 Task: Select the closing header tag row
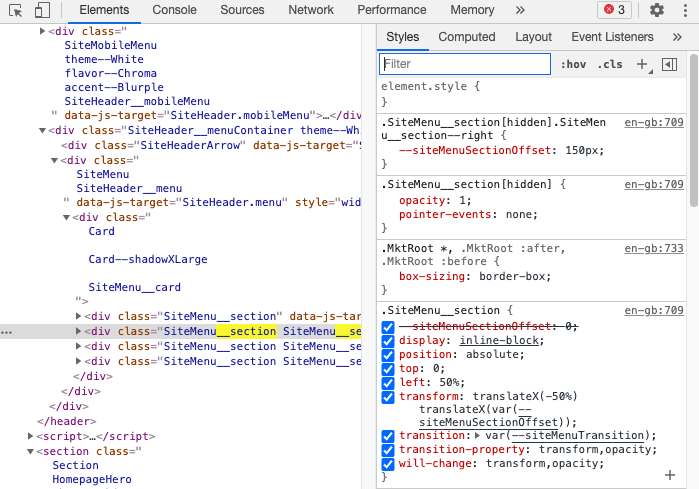66,421
